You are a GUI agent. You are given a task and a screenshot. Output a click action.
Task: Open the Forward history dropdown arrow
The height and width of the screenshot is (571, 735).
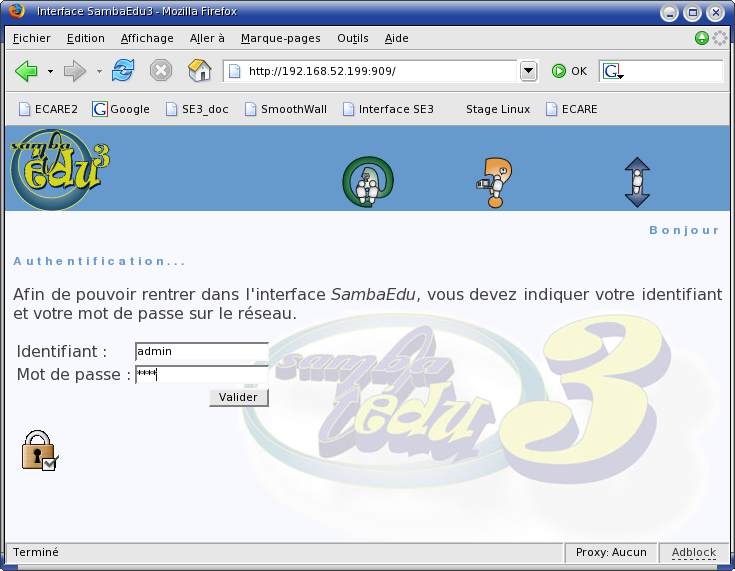(99, 71)
